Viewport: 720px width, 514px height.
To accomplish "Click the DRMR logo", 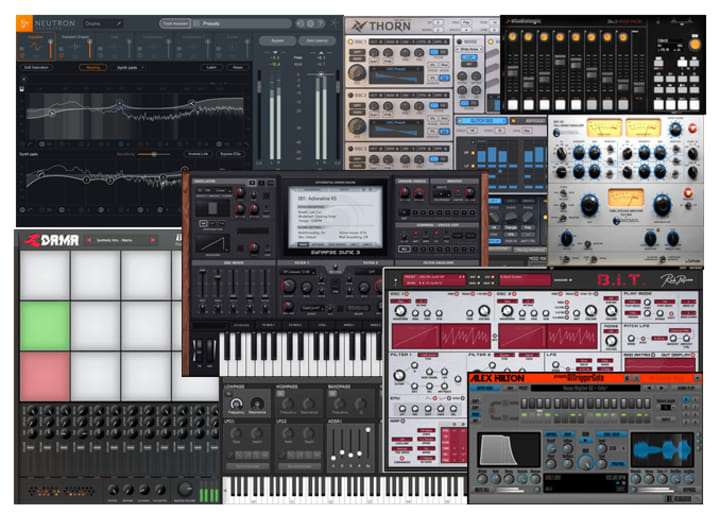I will click(x=52, y=240).
